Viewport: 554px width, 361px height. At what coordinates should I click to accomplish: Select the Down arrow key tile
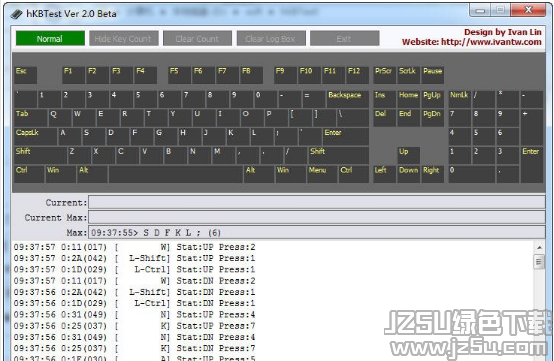(x=408, y=174)
